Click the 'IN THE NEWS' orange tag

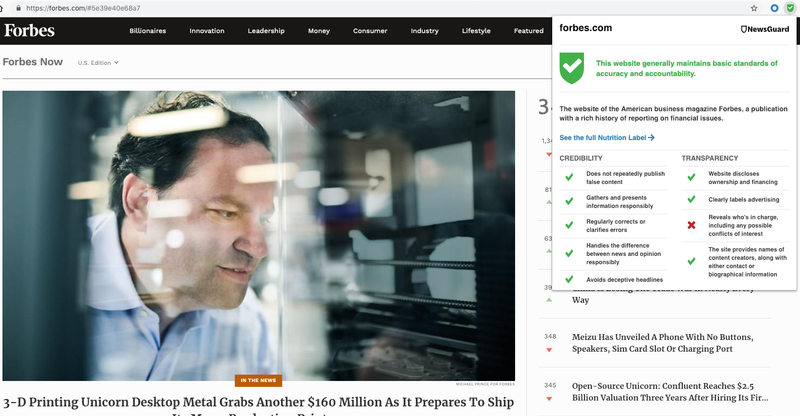click(258, 380)
